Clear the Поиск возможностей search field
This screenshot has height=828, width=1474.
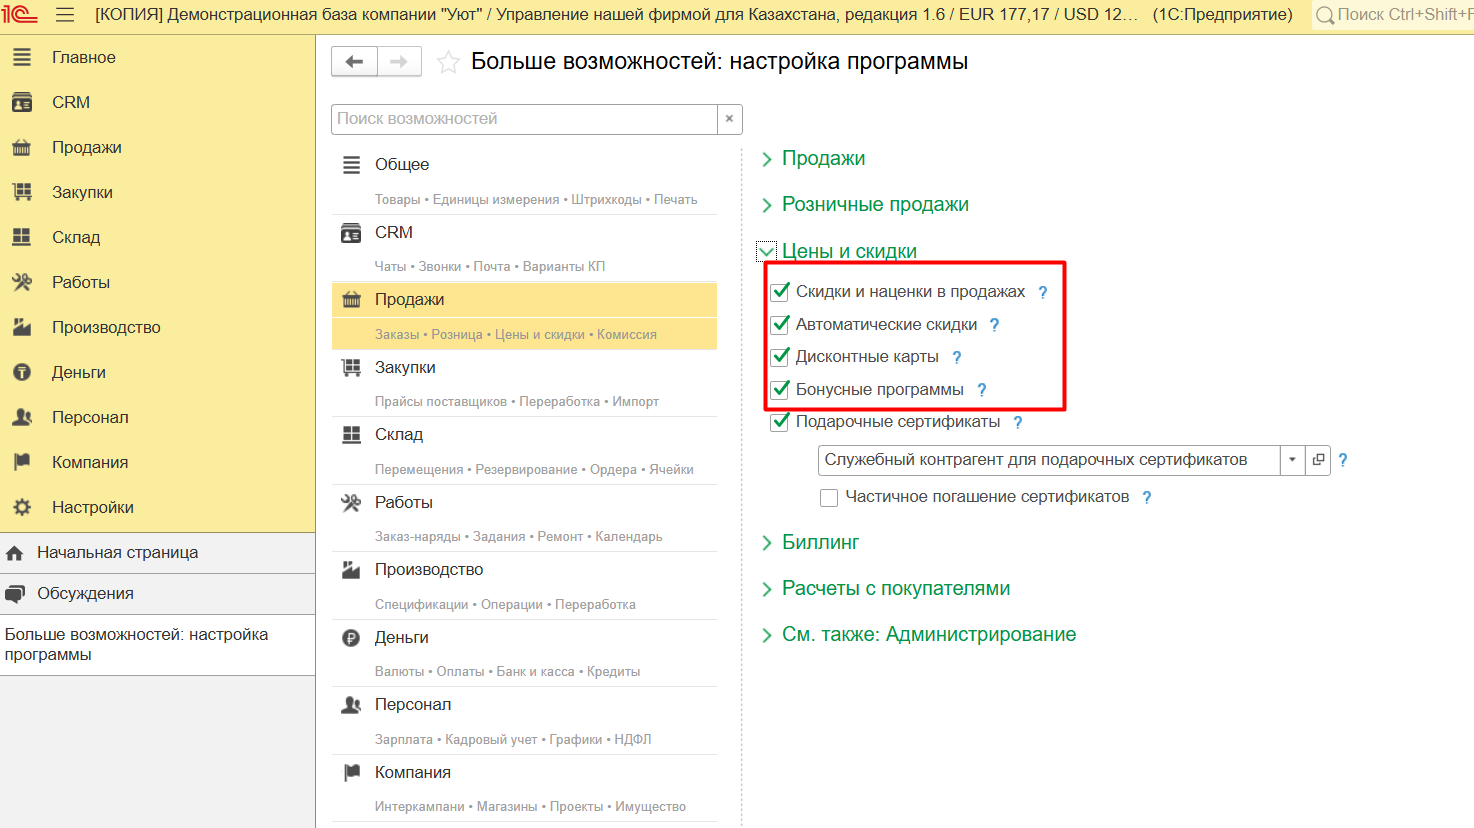pos(730,119)
